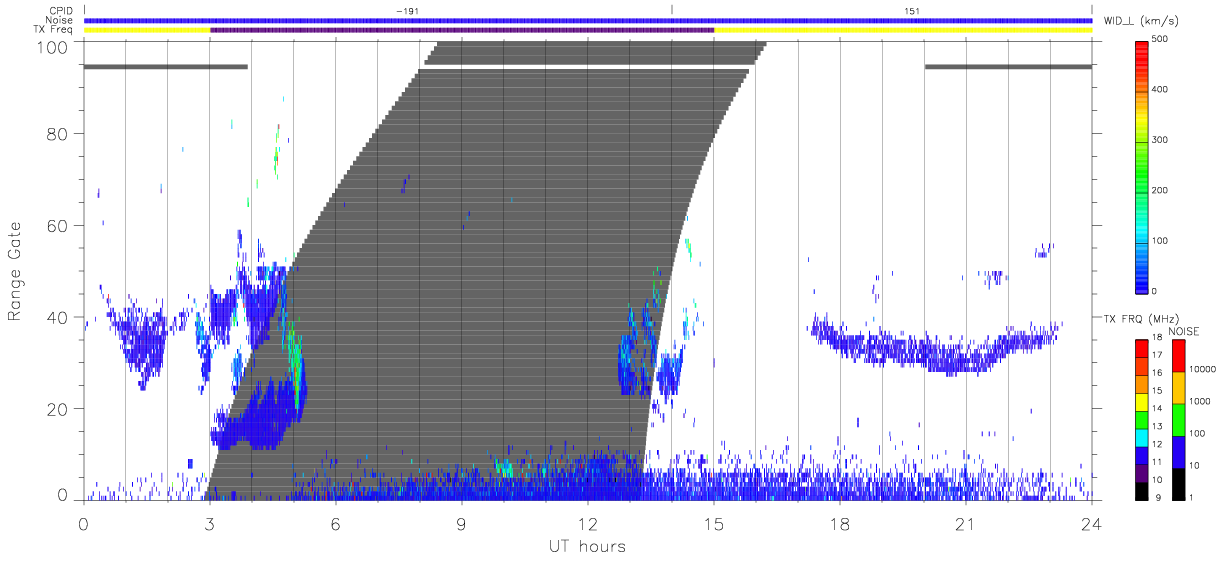The width and height of the screenshot is (1228, 567).
Task: Click the black 1–10 swatch in NOISE legend
Action: click(1177, 484)
